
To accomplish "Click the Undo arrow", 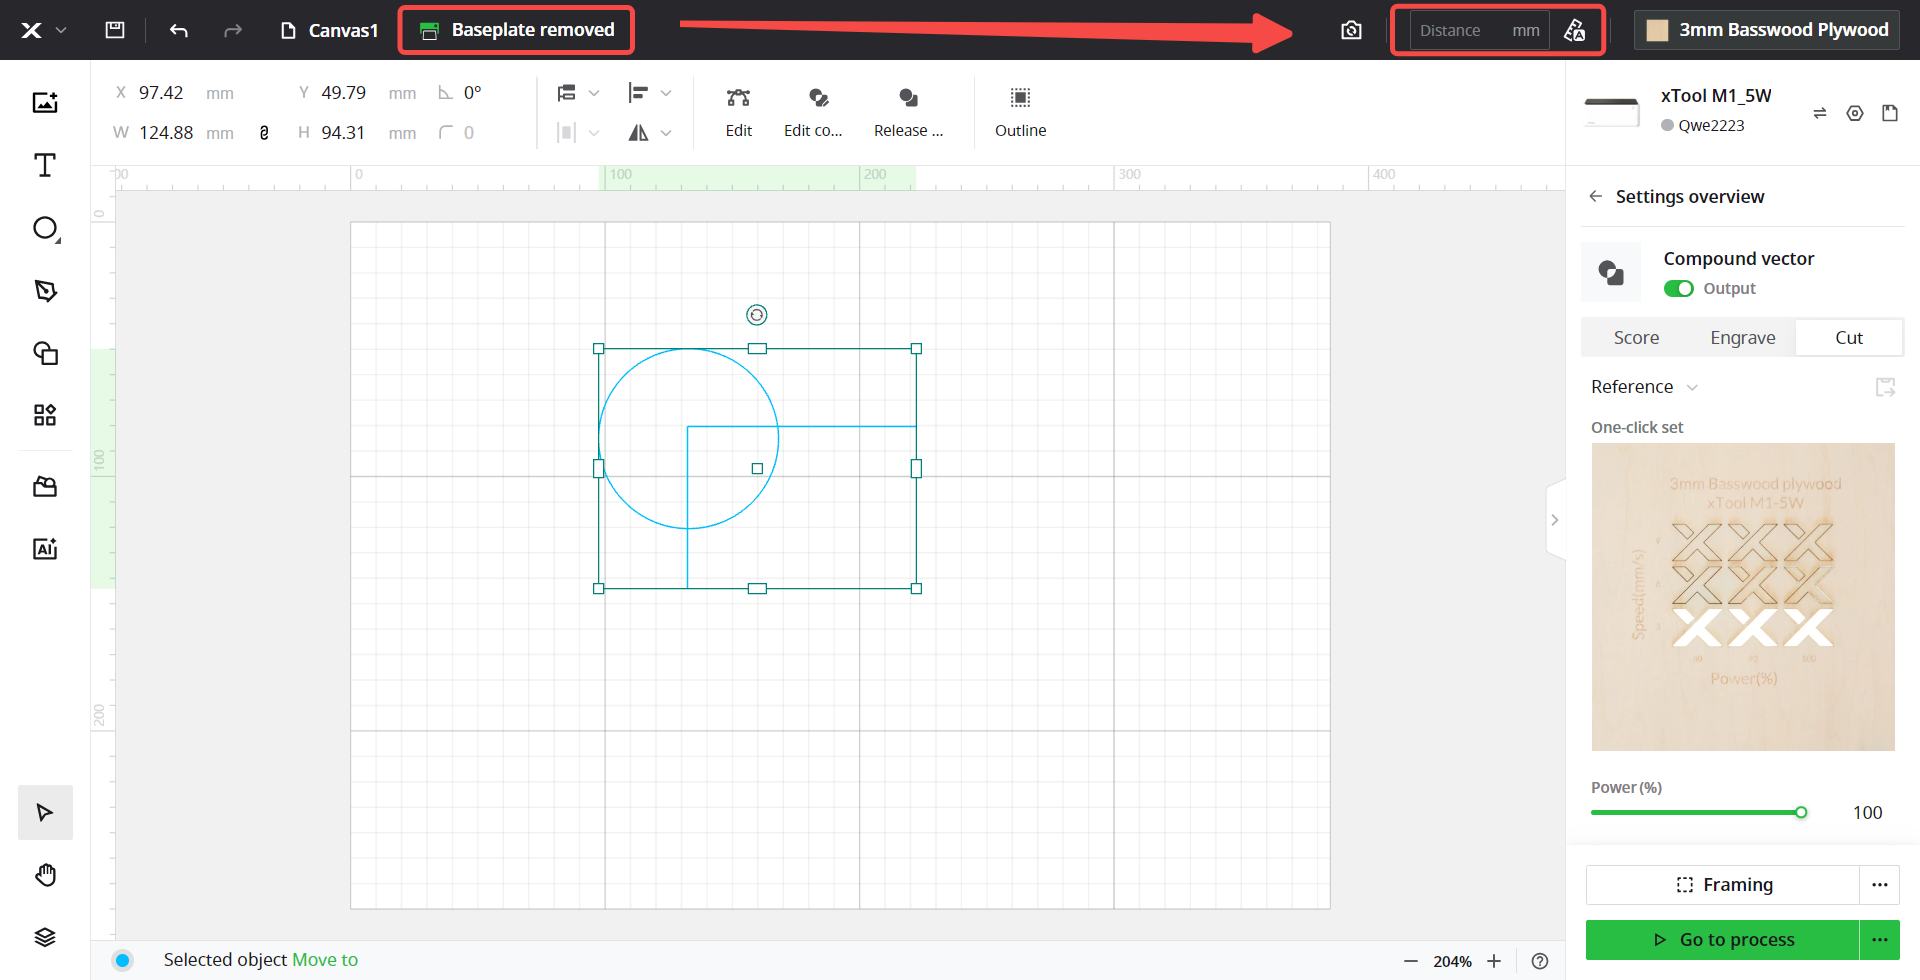I will [x=179, y=30].
